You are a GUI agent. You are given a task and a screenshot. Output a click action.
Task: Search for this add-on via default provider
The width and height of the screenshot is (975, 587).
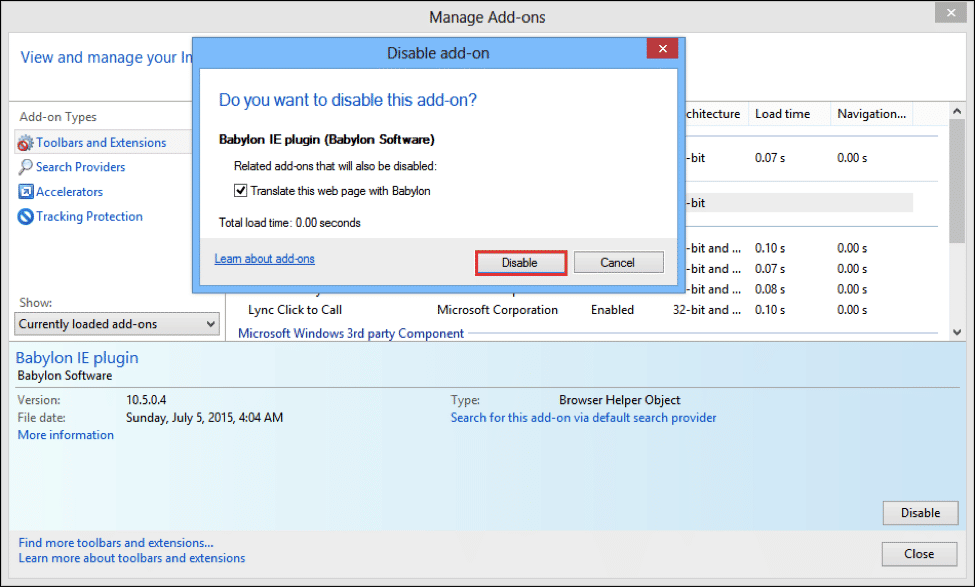583,418
